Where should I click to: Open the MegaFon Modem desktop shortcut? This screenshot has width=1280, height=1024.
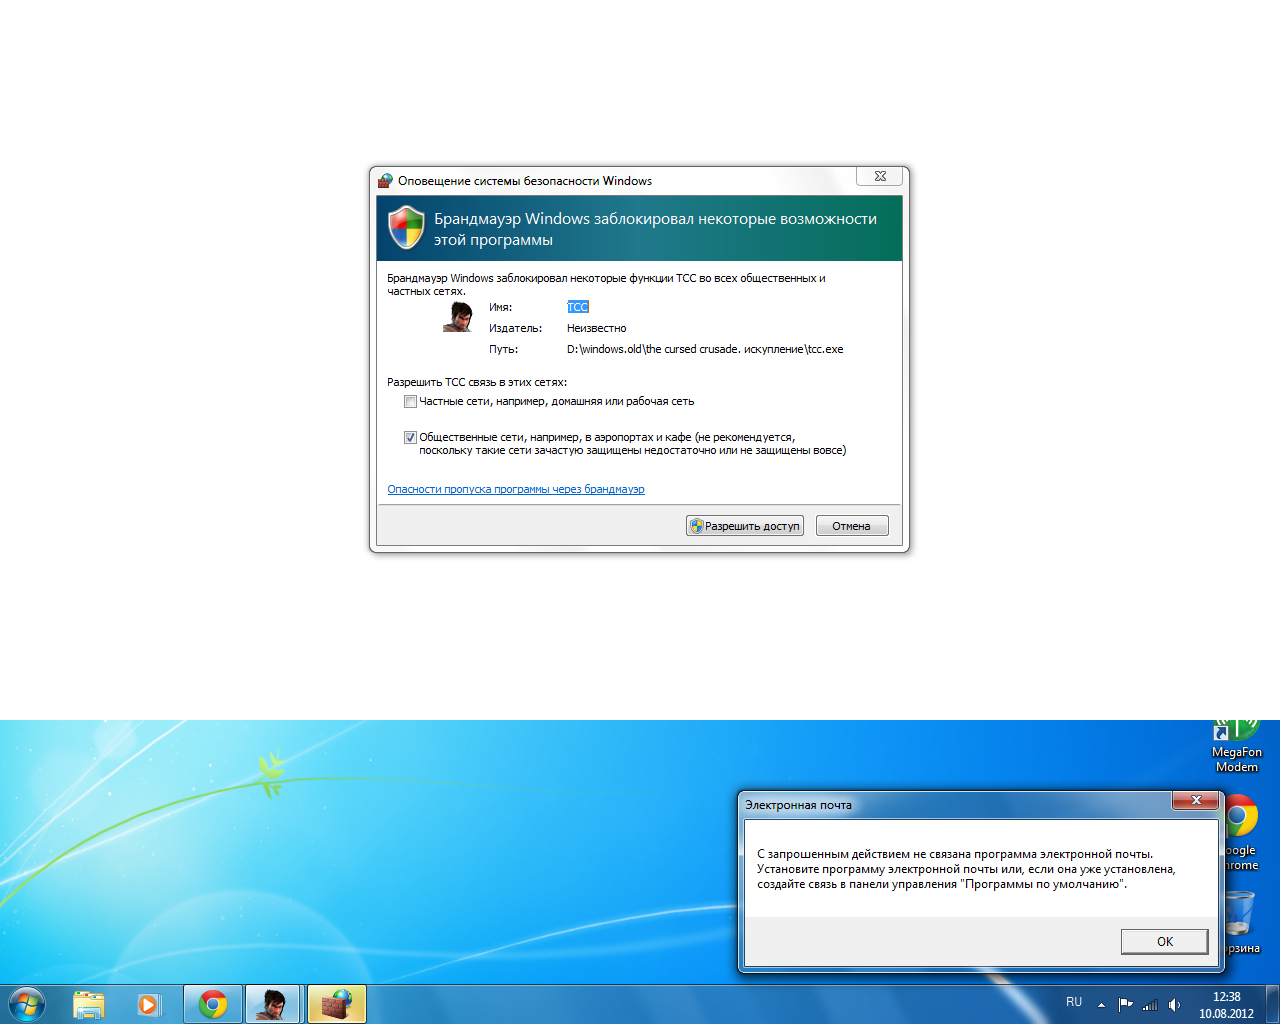[x=1236, y=748]
